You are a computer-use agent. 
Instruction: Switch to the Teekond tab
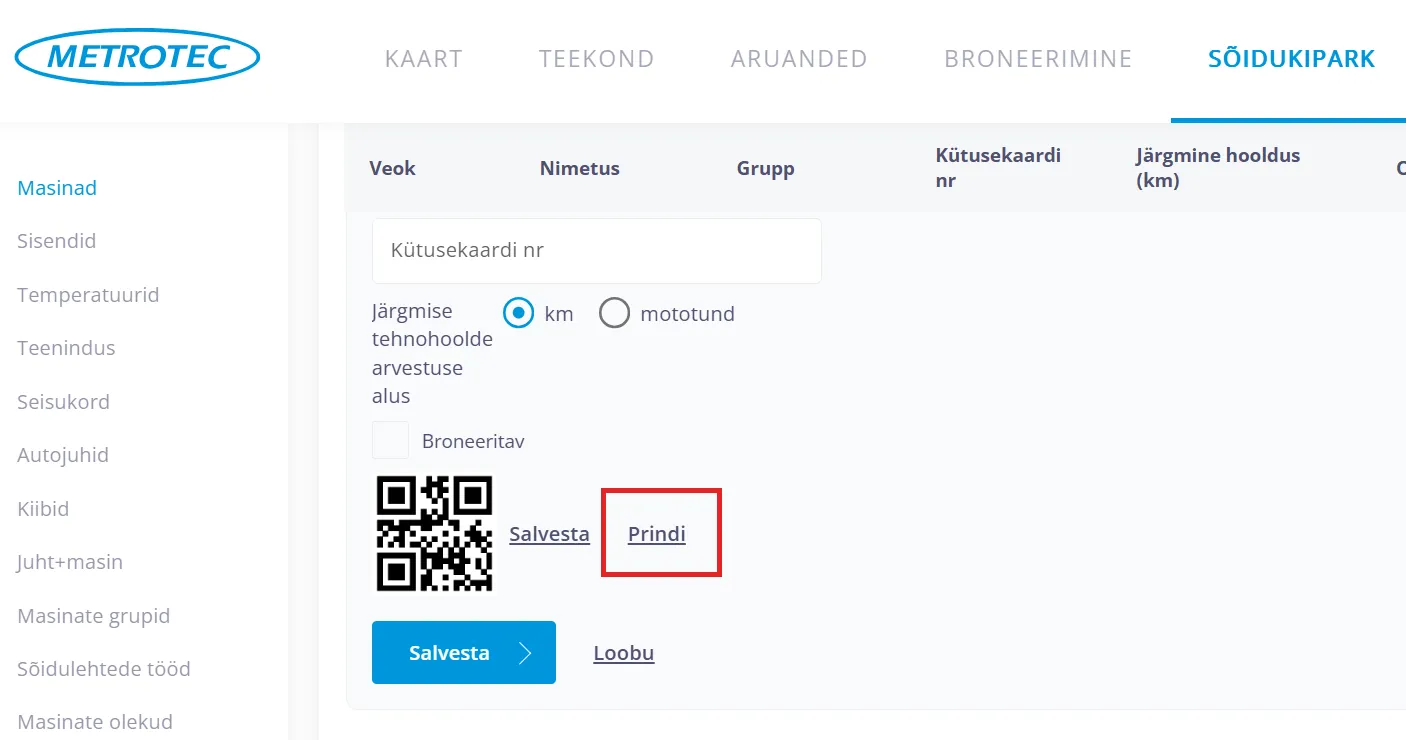pyautogui.click(x=596, y=59)
